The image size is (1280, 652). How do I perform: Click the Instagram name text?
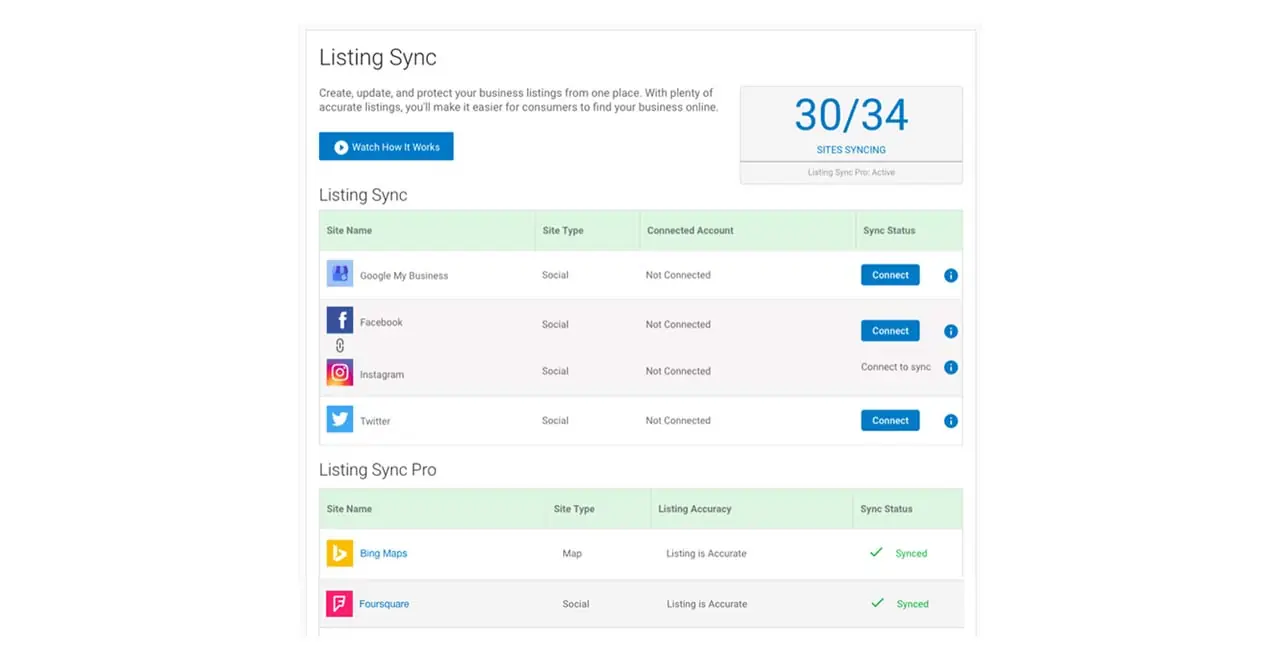[x=382, y=375]
